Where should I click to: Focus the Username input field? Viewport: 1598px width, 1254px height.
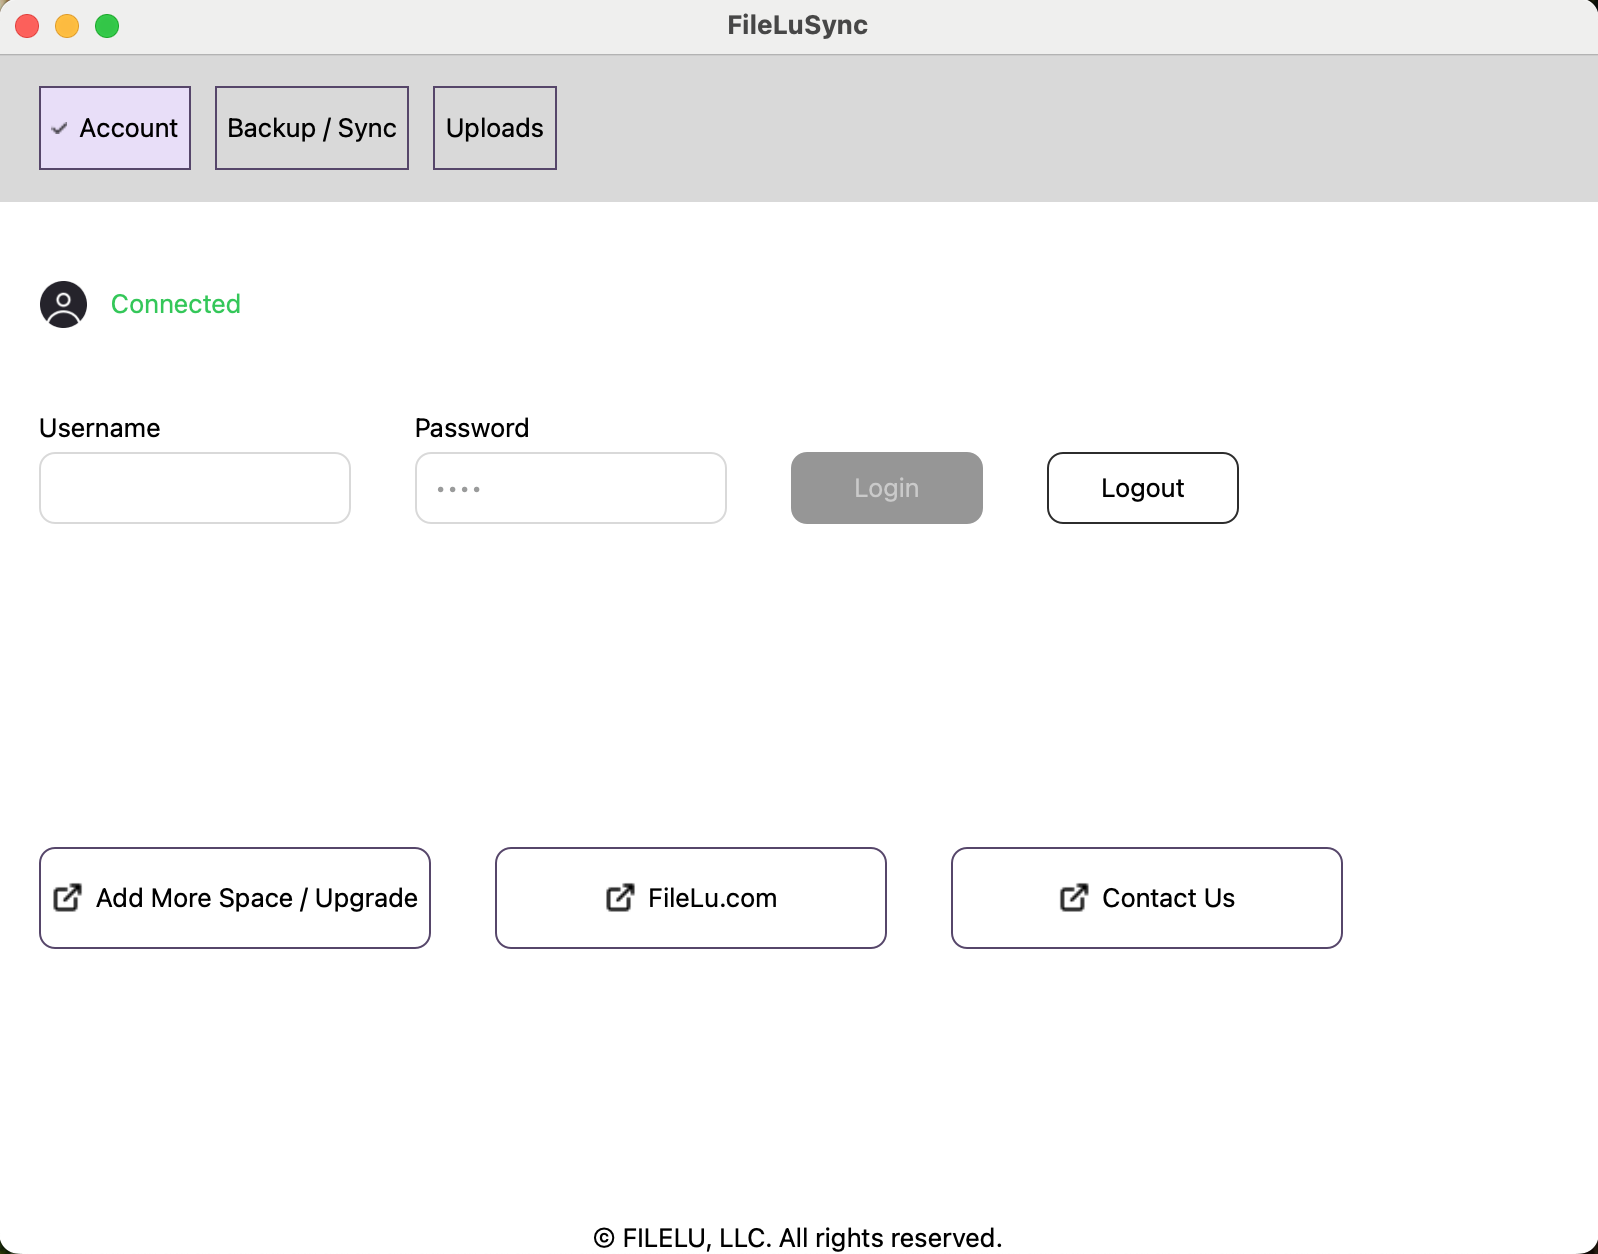coord(195,488)
